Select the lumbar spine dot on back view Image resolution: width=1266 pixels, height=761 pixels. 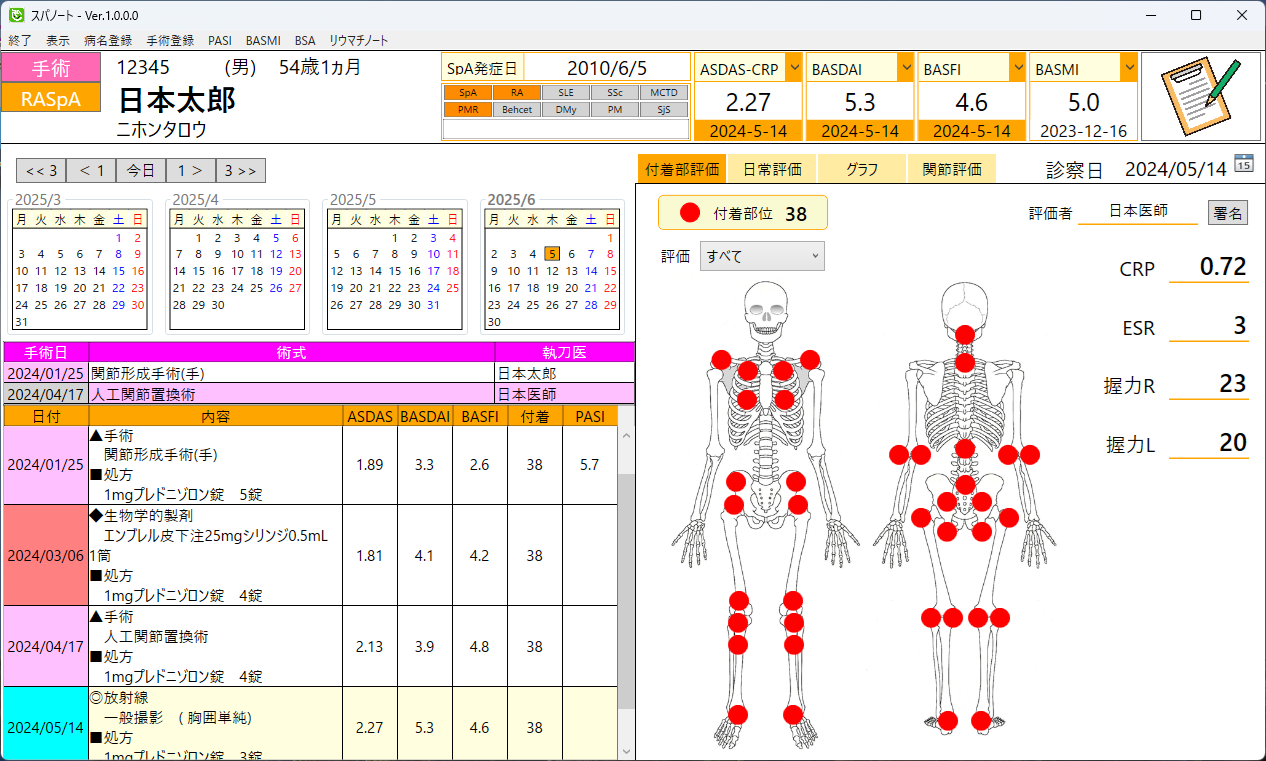[x=965, y=447]
